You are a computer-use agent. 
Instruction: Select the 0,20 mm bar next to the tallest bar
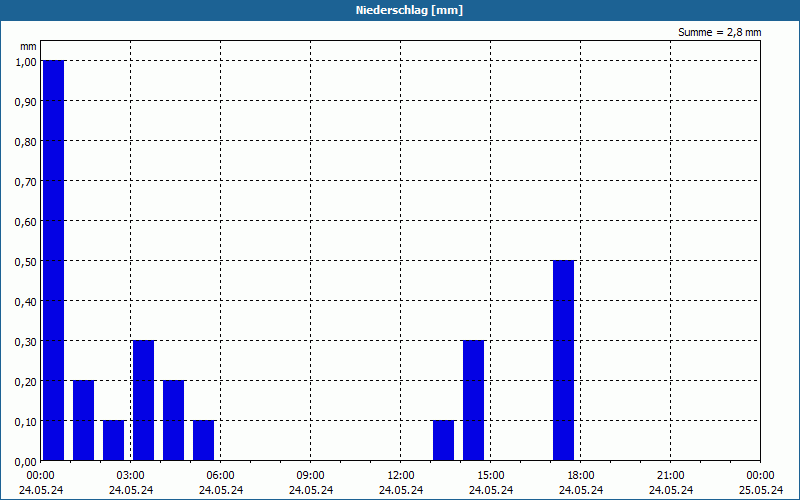coord(84,420)
